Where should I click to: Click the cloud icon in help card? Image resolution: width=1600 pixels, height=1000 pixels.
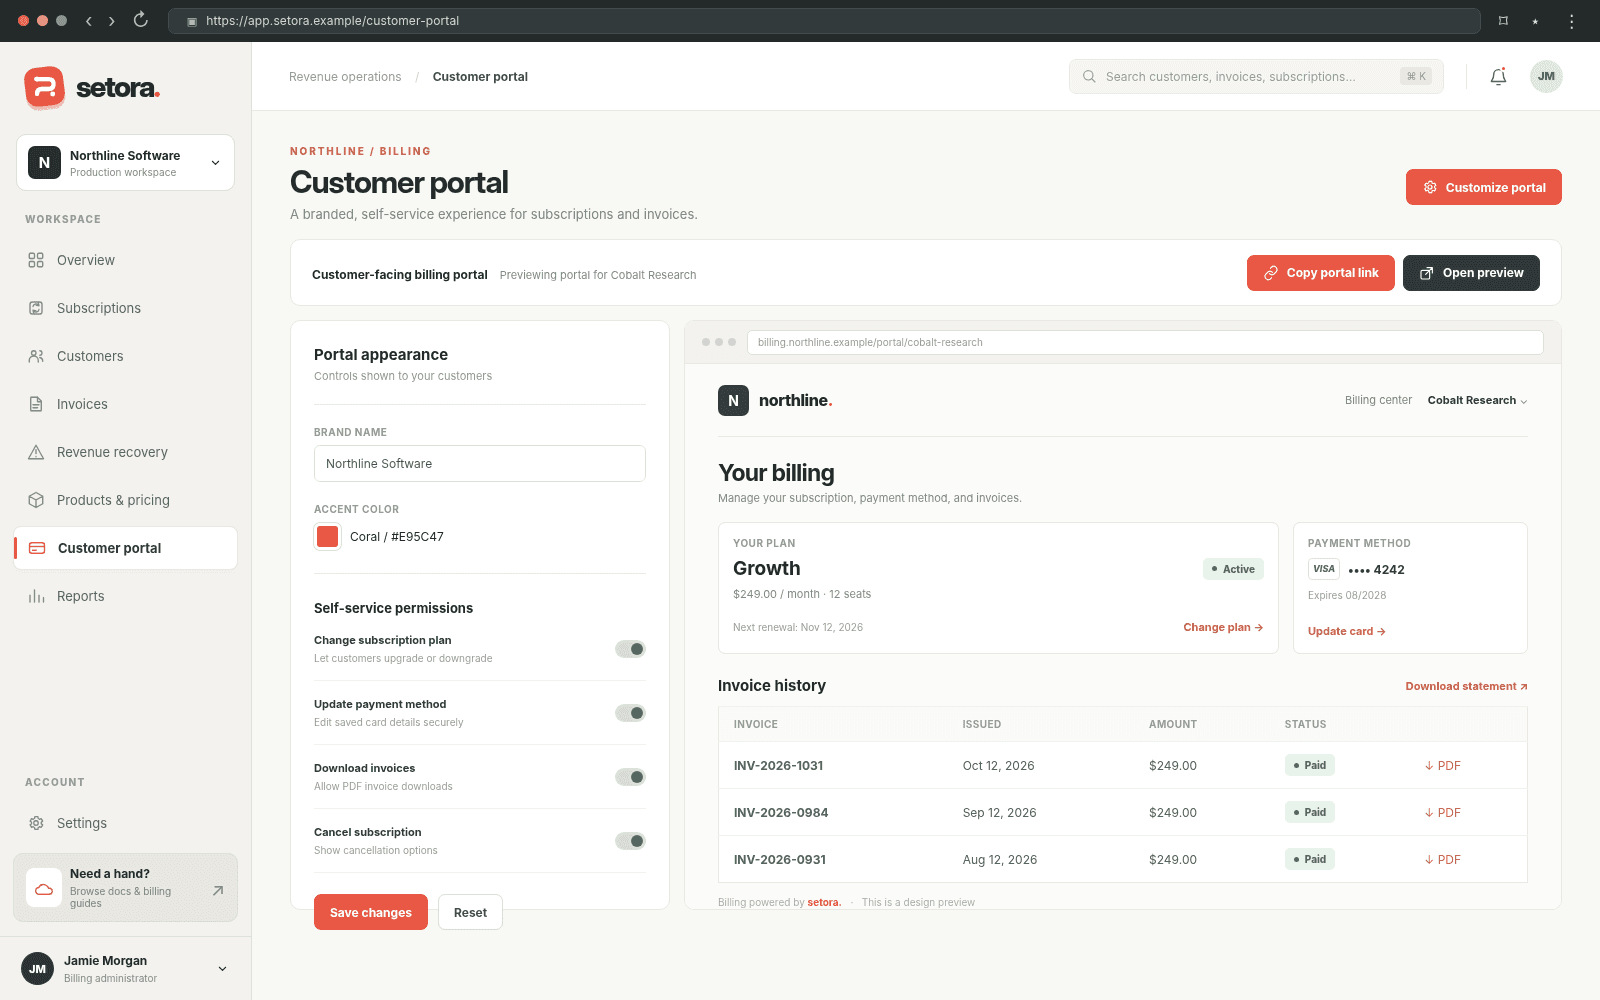click(44, 888)
